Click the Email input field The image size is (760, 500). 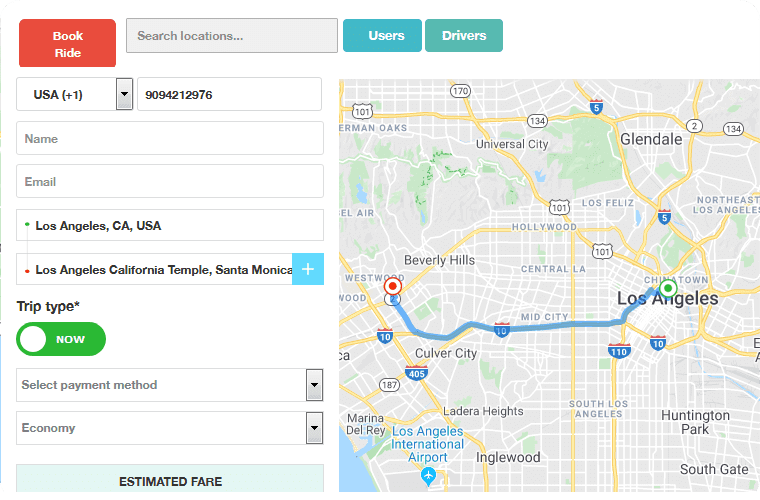click(170, 181)
